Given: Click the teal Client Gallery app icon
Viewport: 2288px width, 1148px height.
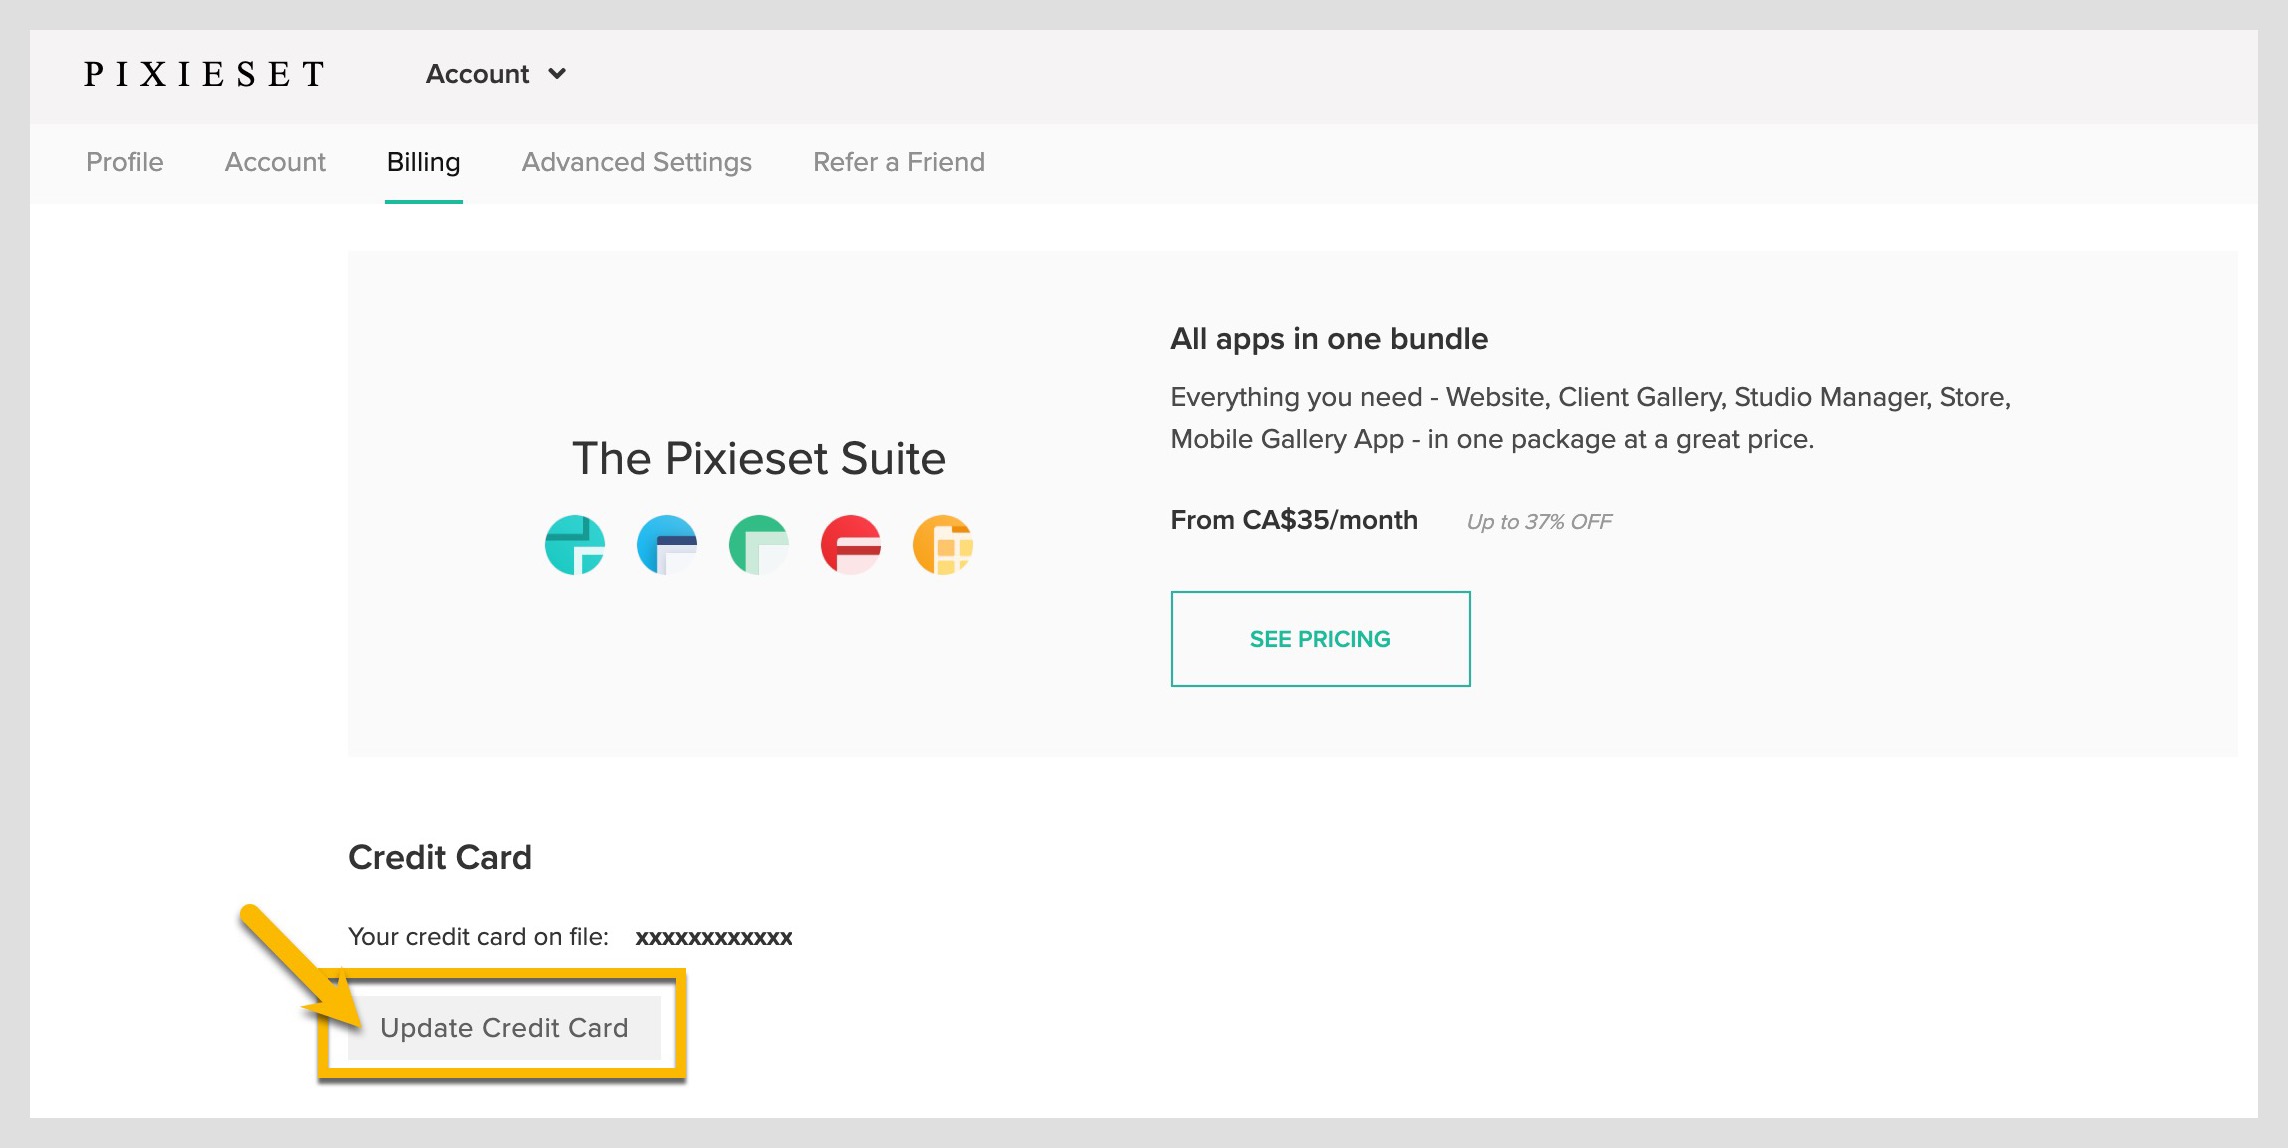Looking at the screenshot, I should 574,545.
